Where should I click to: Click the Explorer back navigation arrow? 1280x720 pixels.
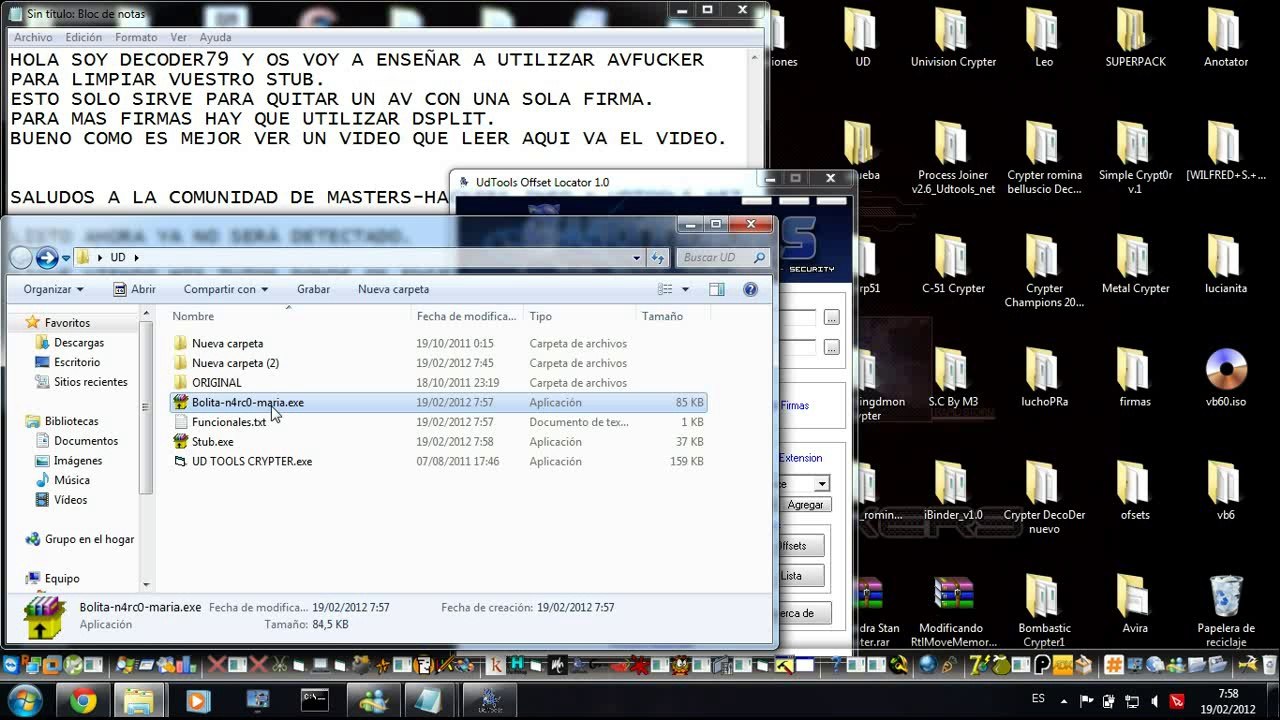point(21,258)
